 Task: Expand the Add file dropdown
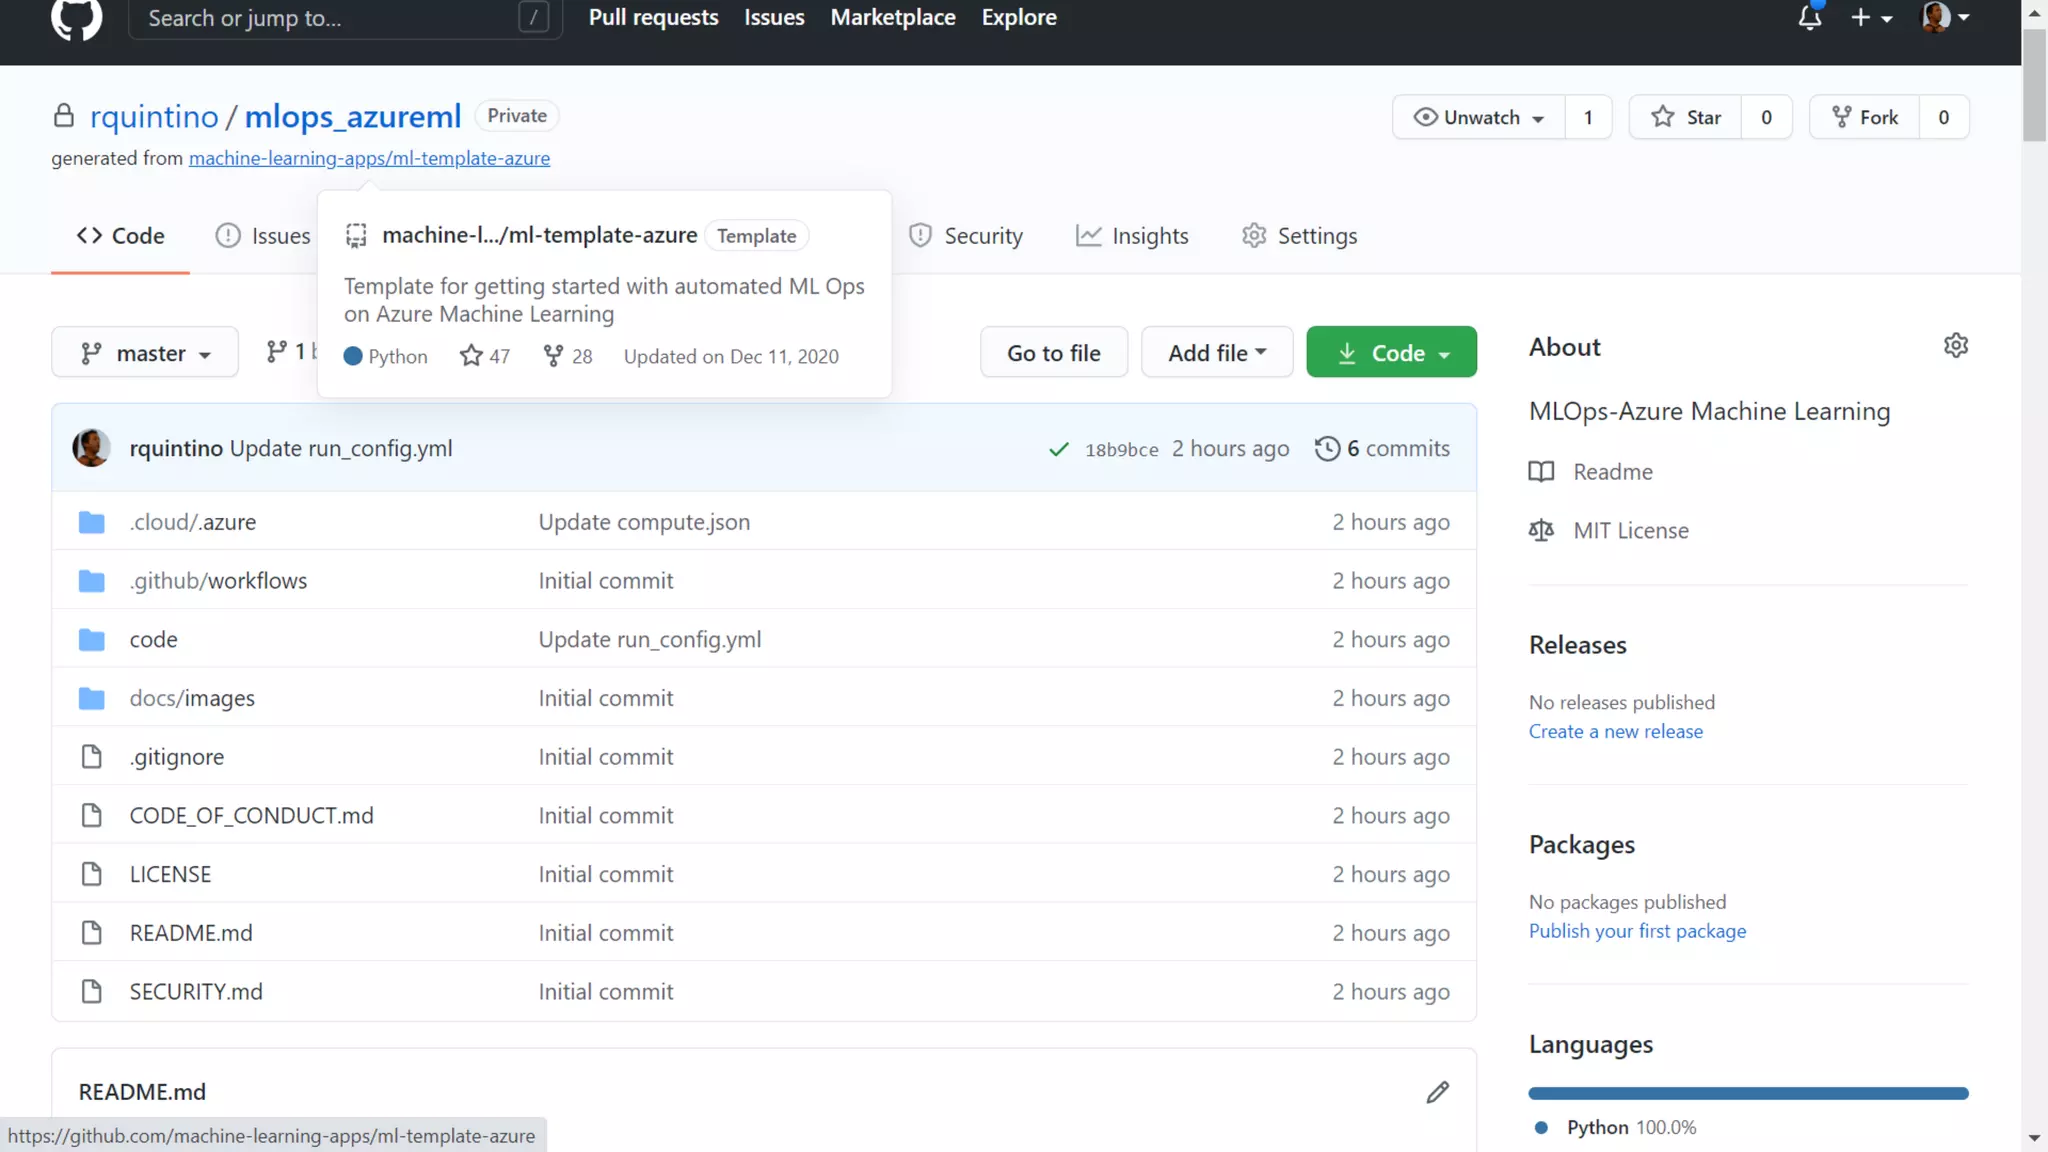(x=1216, y=353)
